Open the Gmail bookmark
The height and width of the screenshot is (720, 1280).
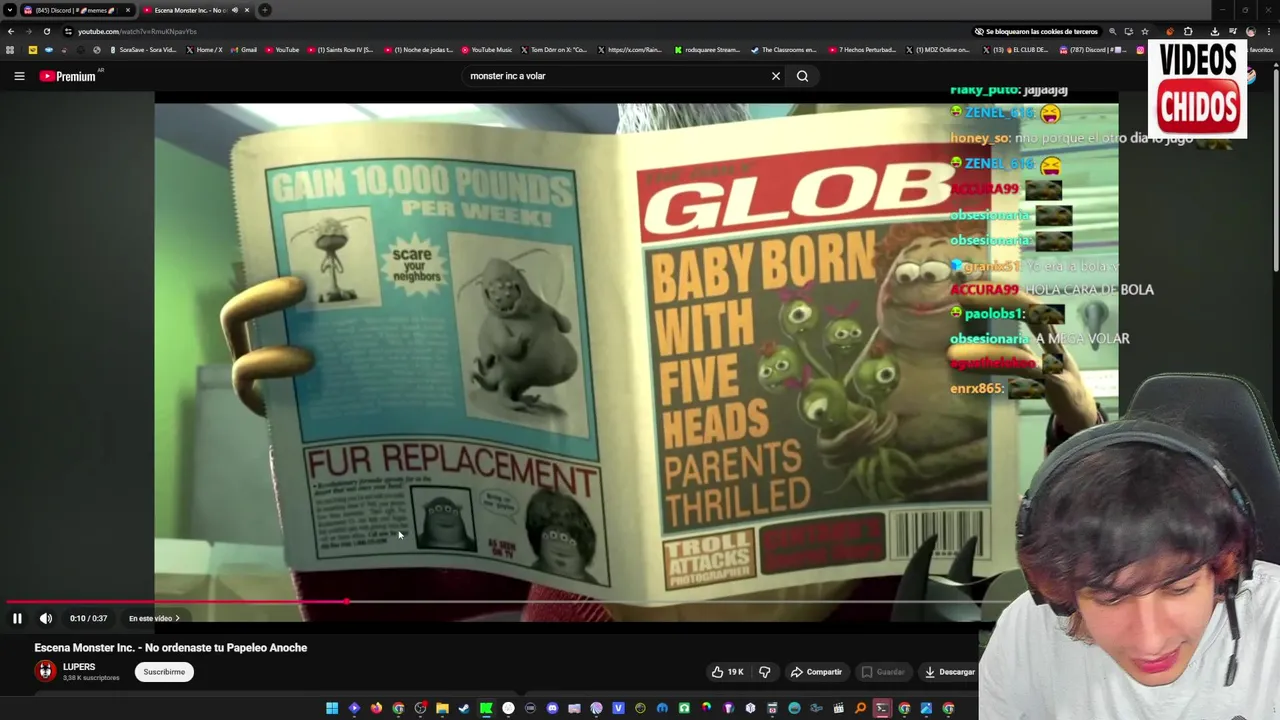(x=243, y=50)
